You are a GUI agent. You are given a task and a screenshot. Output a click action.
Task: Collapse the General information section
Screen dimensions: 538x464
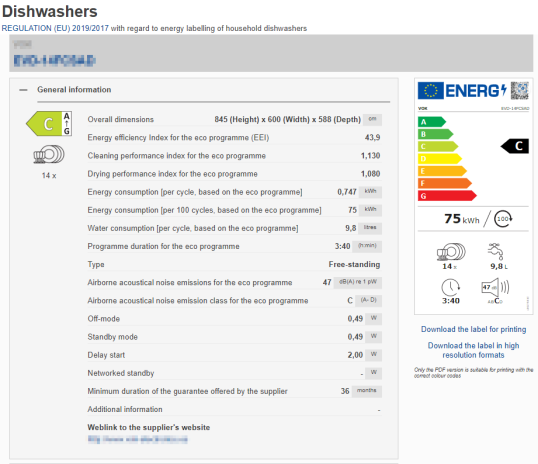(x=23, y=90)
